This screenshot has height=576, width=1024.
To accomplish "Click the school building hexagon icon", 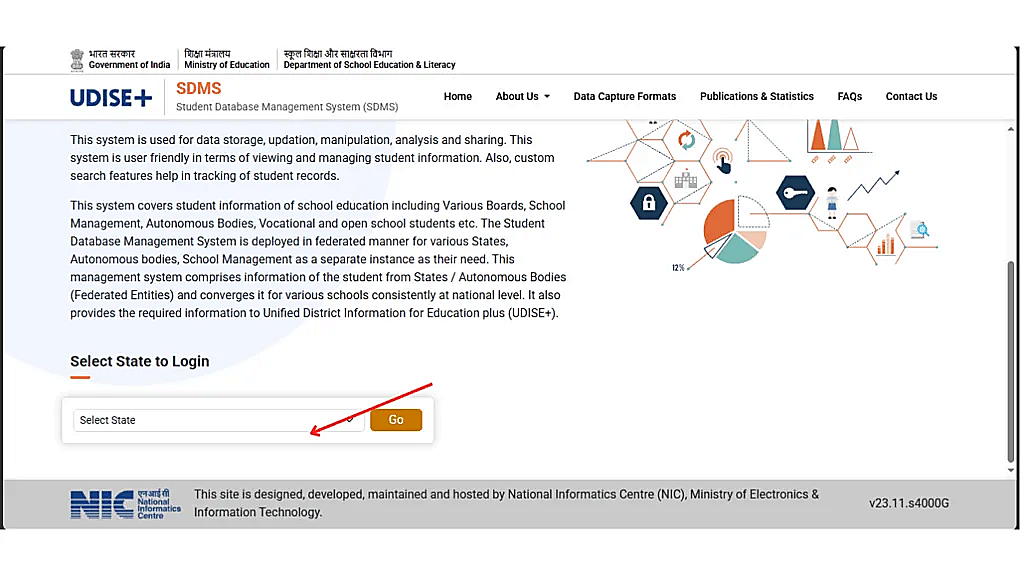I will click(685, 179).
